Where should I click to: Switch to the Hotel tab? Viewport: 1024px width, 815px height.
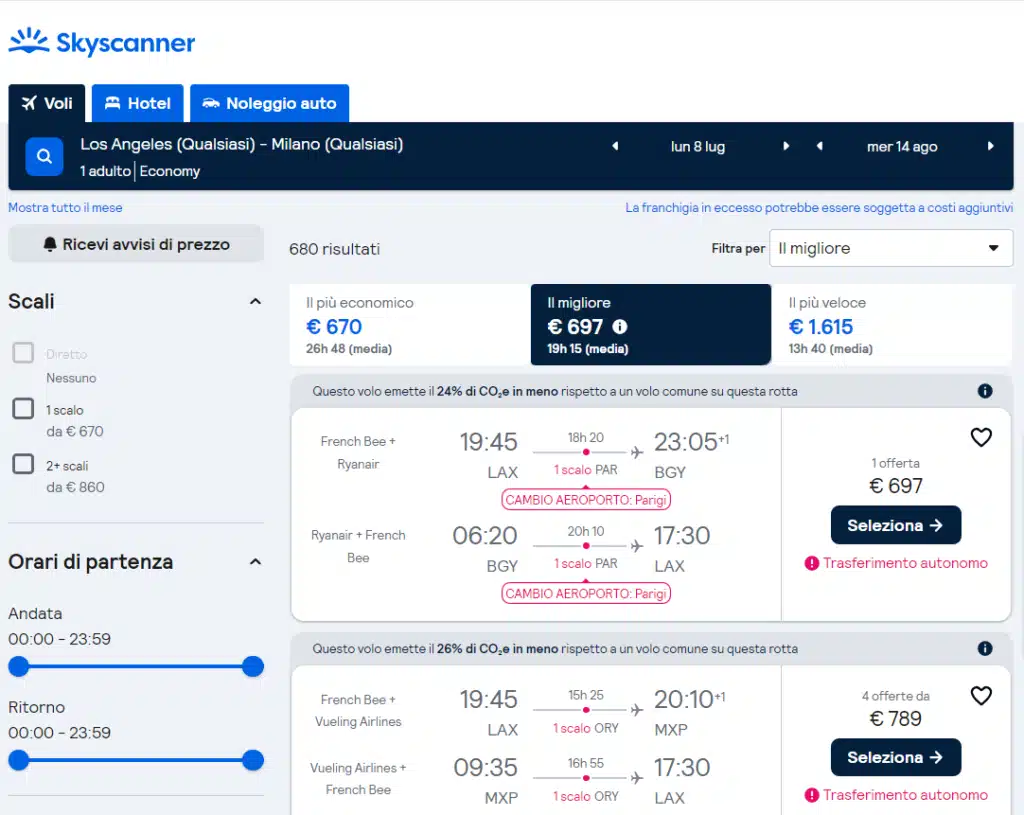click(137, 103)
